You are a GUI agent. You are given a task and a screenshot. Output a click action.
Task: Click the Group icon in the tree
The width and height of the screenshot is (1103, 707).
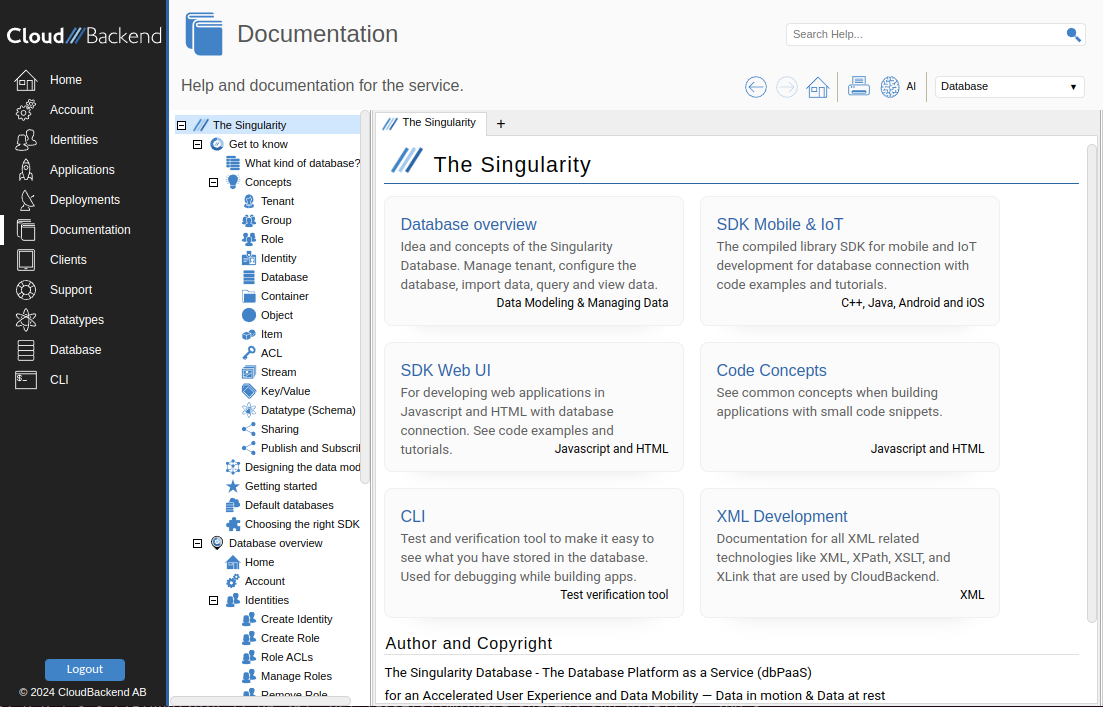point(249,220)
